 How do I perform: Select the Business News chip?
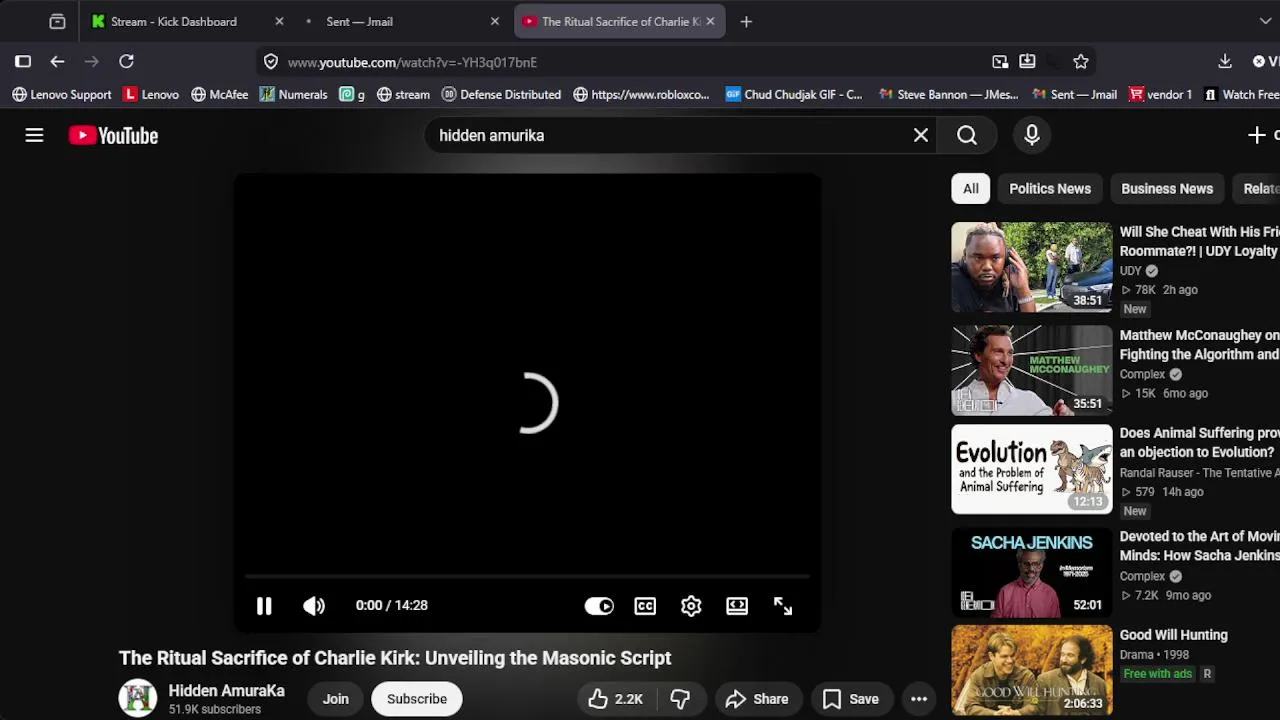point(1167,189)
